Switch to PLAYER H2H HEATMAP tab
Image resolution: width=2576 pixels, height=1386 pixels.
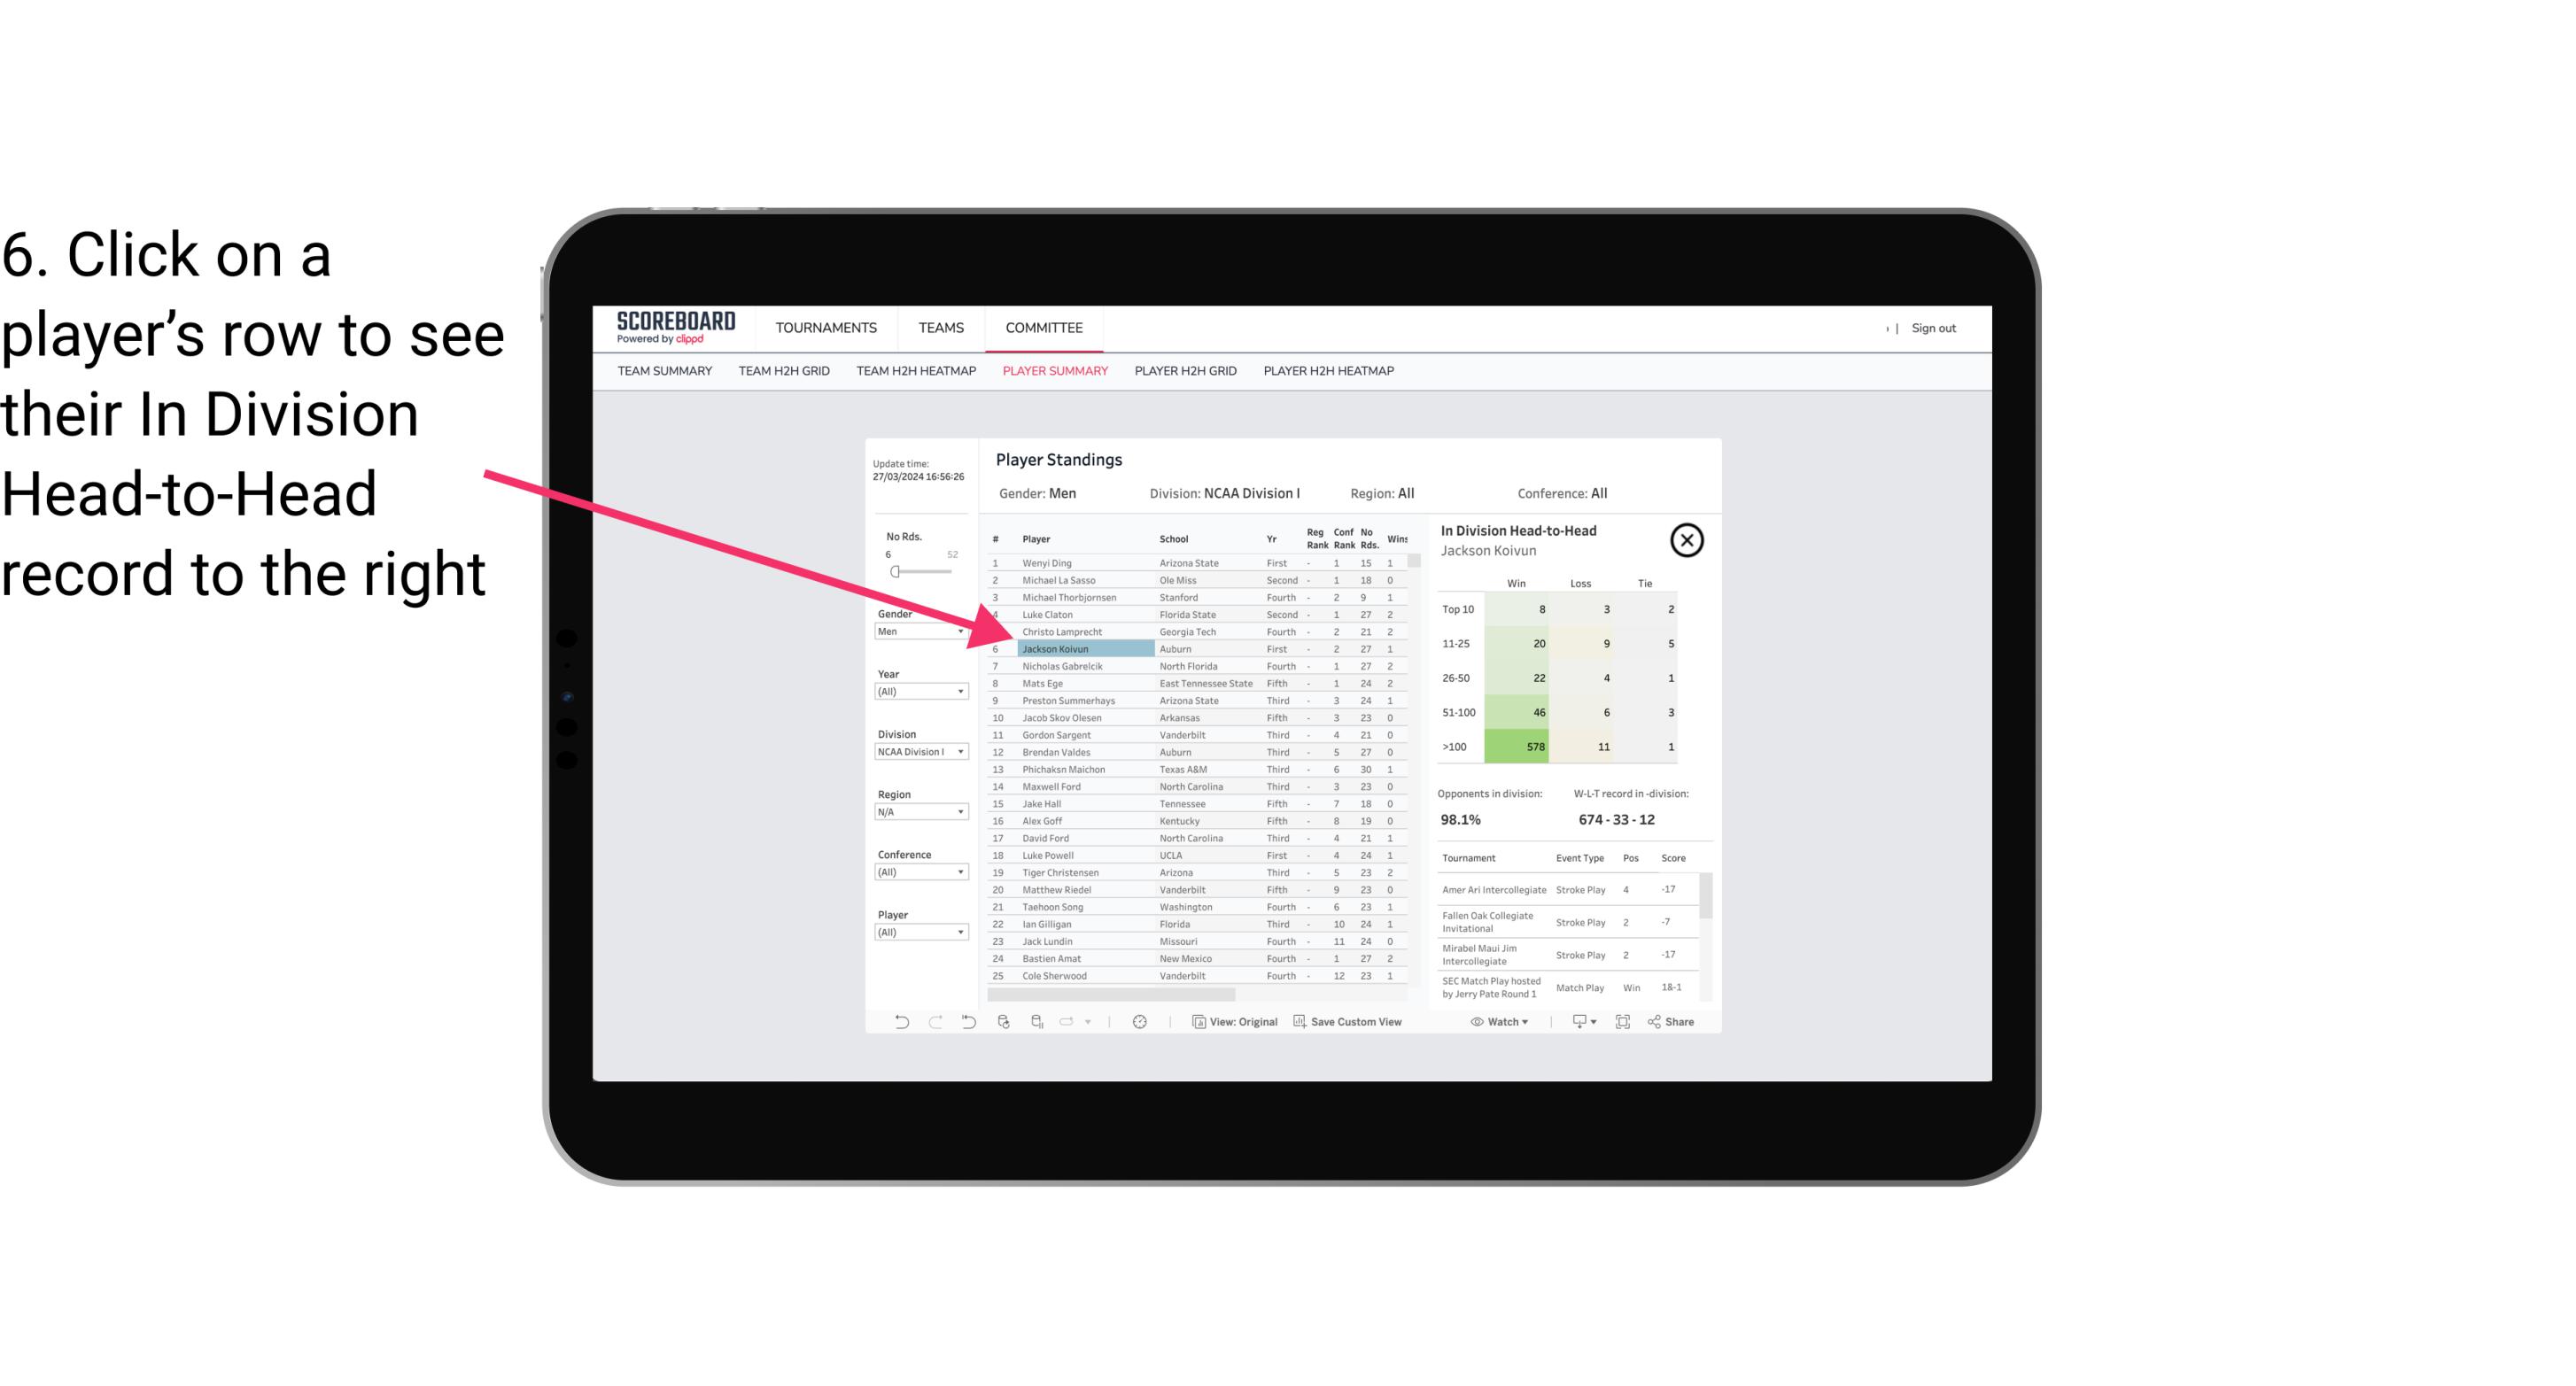pos(1330,370)
